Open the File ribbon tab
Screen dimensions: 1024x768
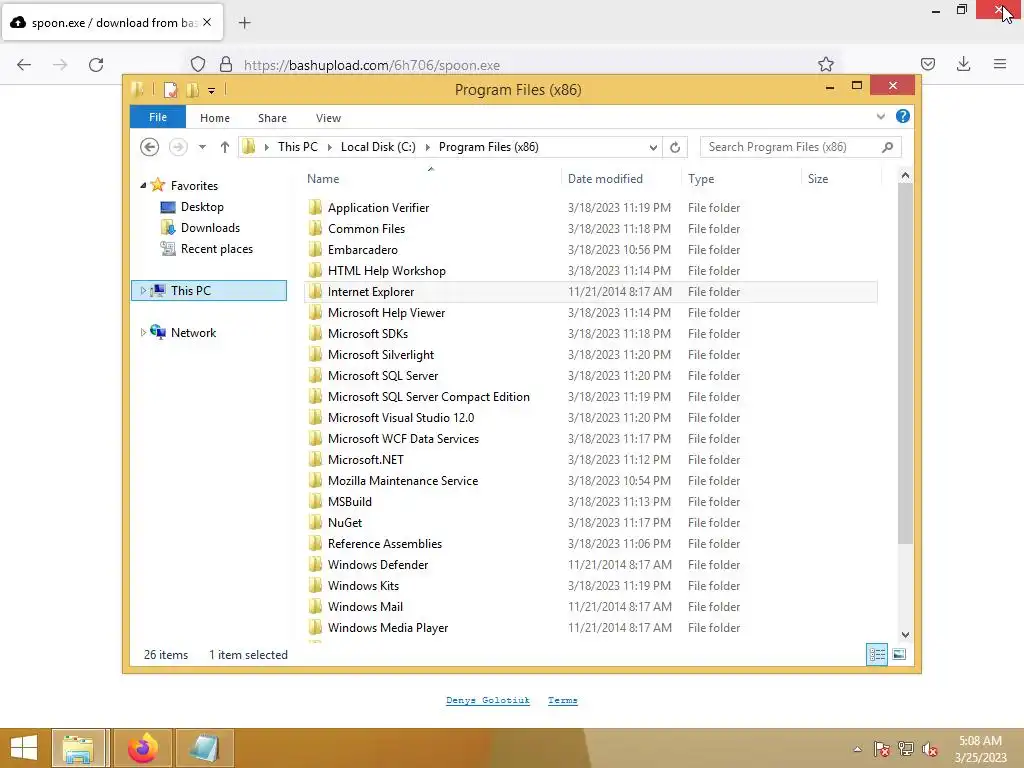158,117
